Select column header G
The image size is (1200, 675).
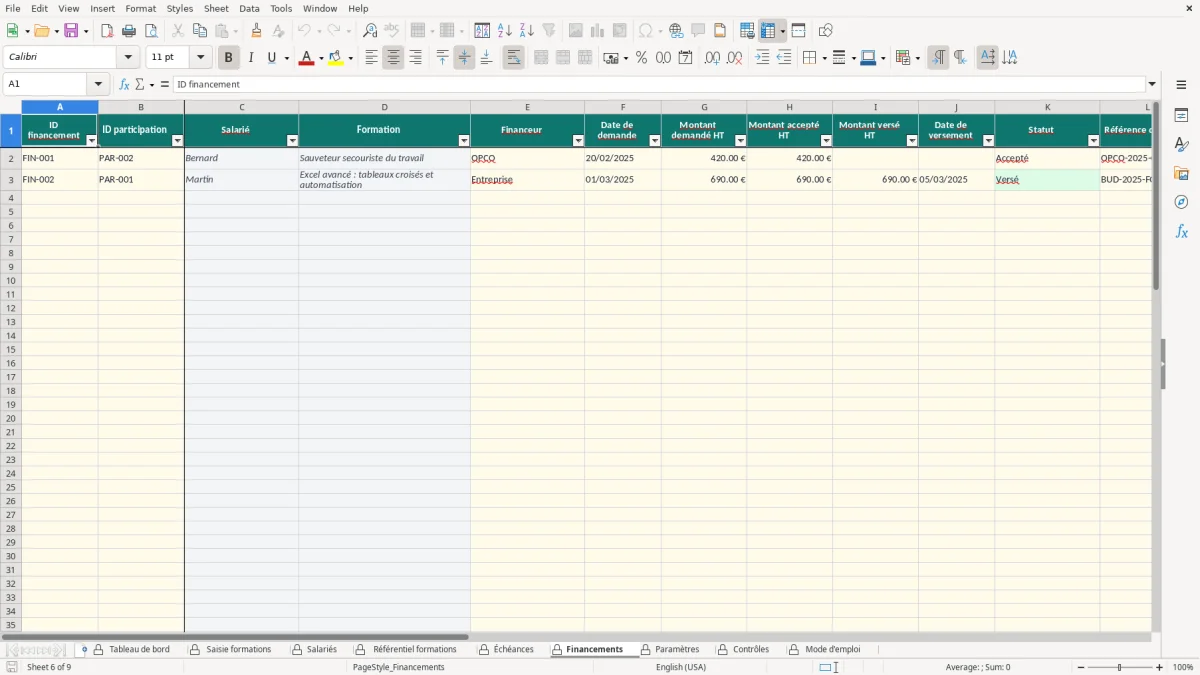[704, 107]
